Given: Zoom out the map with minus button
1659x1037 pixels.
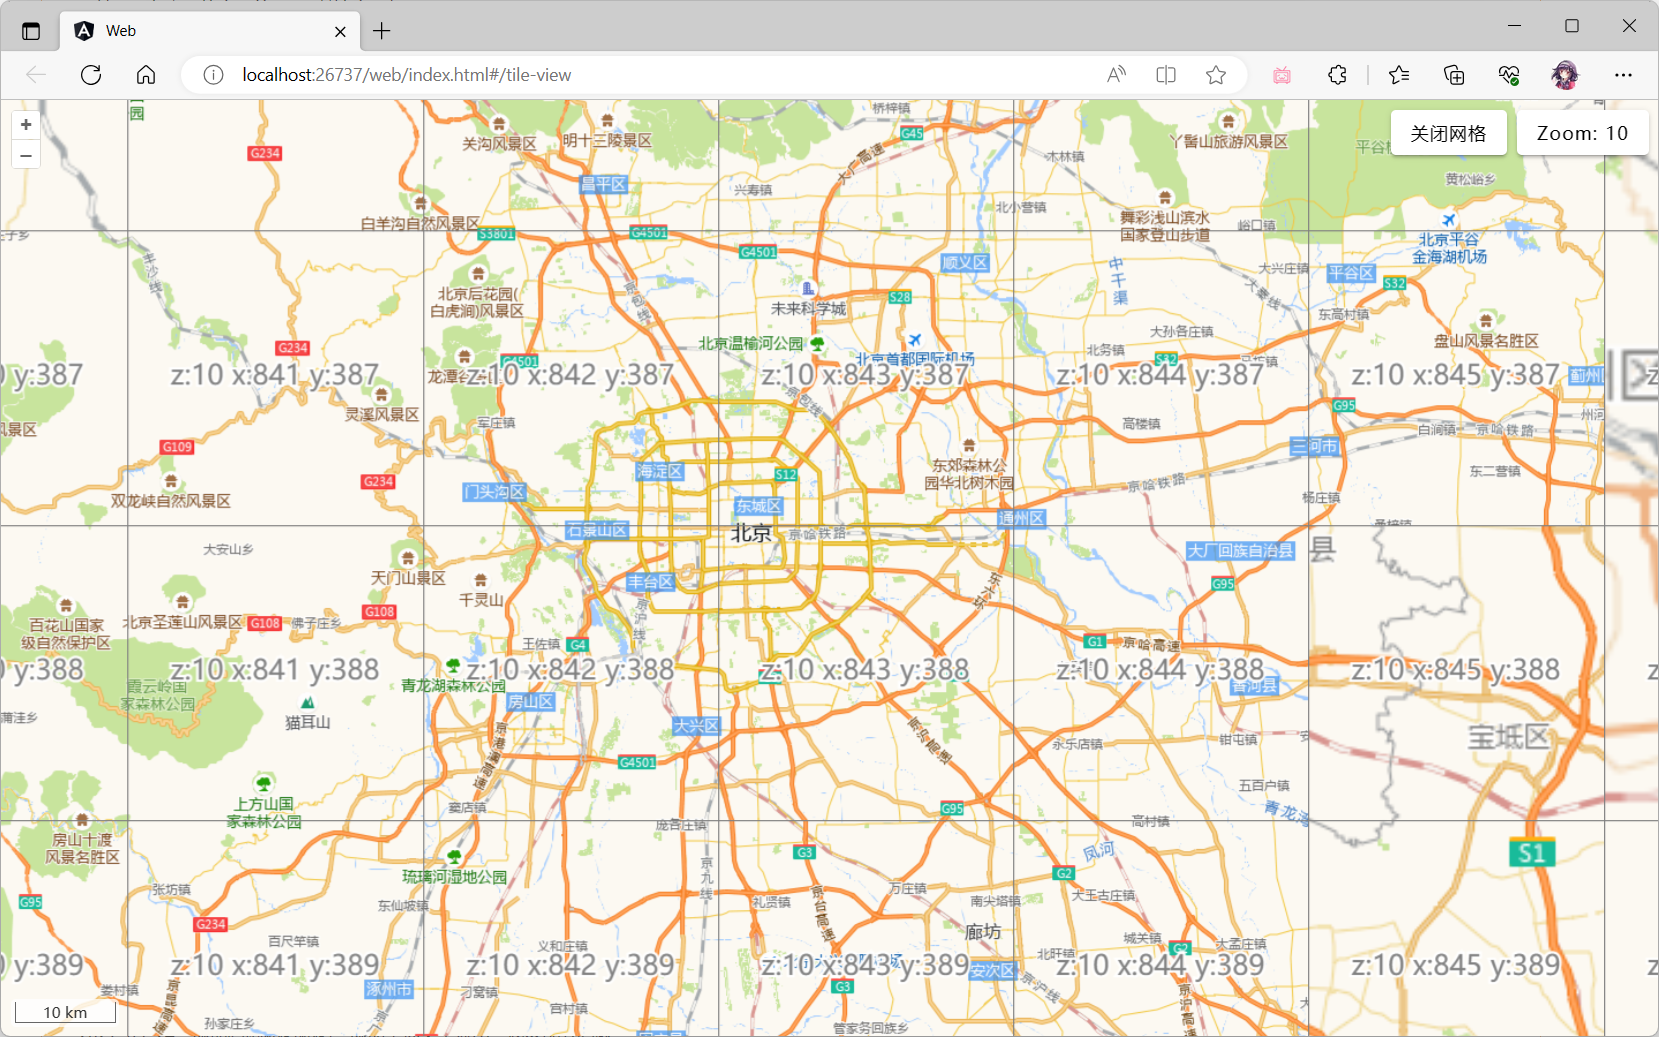Looking at the screenshot, I should click(26, 155).
